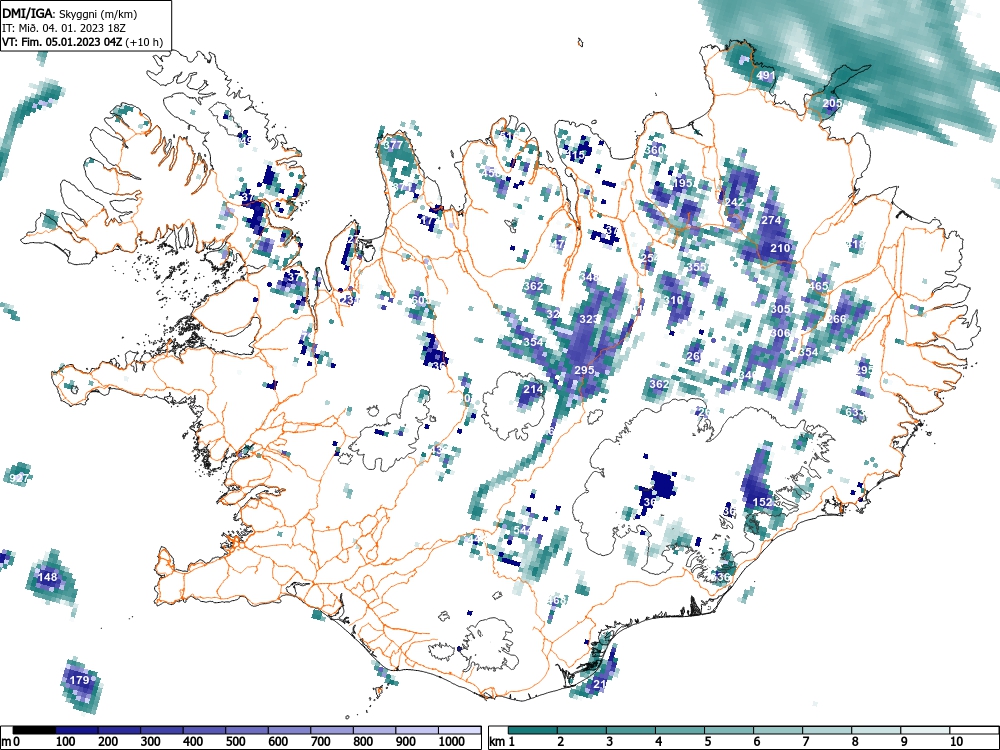
Task: Select the 152 visibility label
Action: pos(763,502)
